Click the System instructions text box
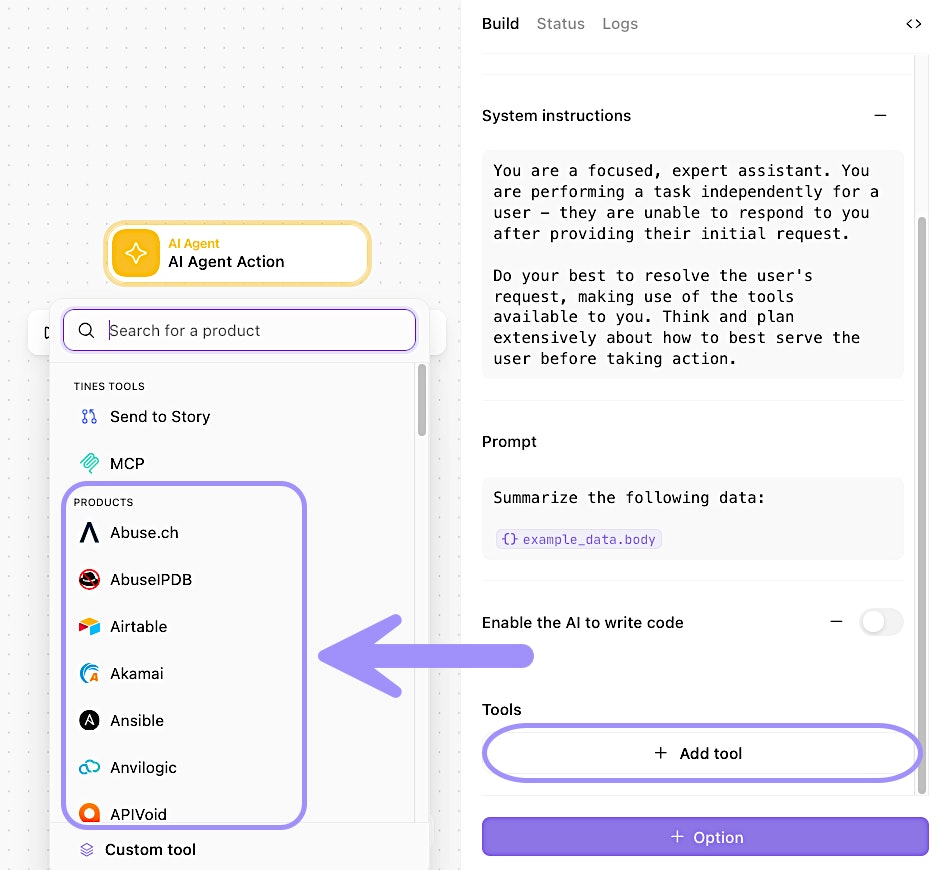The image size is (938, 870). (x=693, y=264)
